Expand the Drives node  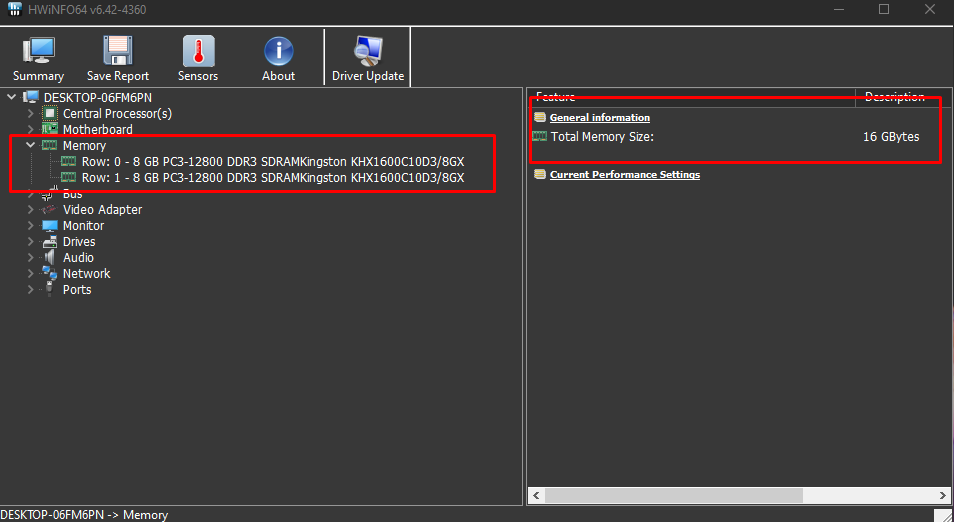[30, 242]
